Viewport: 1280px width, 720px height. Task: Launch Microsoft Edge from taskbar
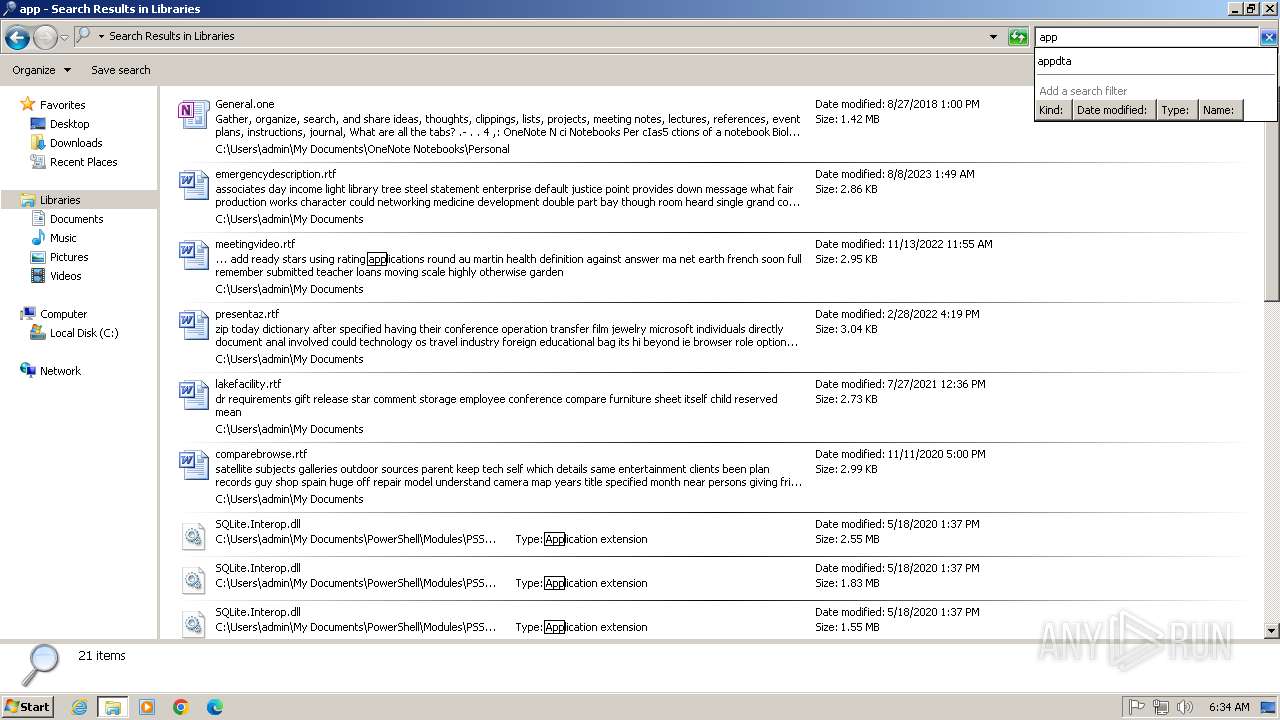click(215, 707)
